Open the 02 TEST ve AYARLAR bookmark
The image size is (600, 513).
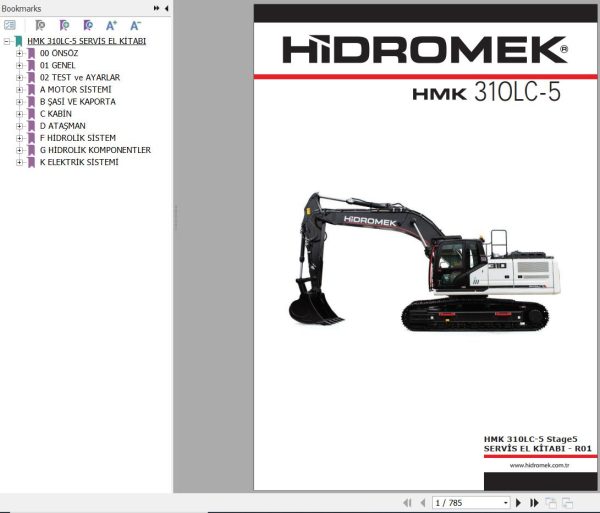pos(80,77)
